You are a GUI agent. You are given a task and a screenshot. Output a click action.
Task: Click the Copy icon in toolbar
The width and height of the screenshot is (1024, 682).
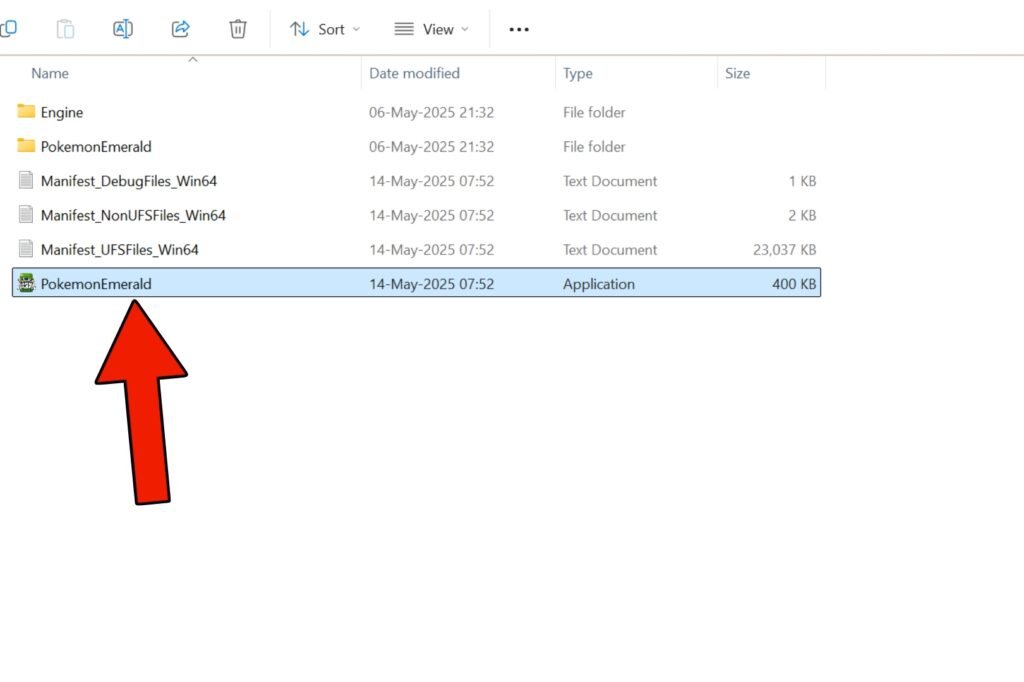pyautogui.click(x=8, y=29)
